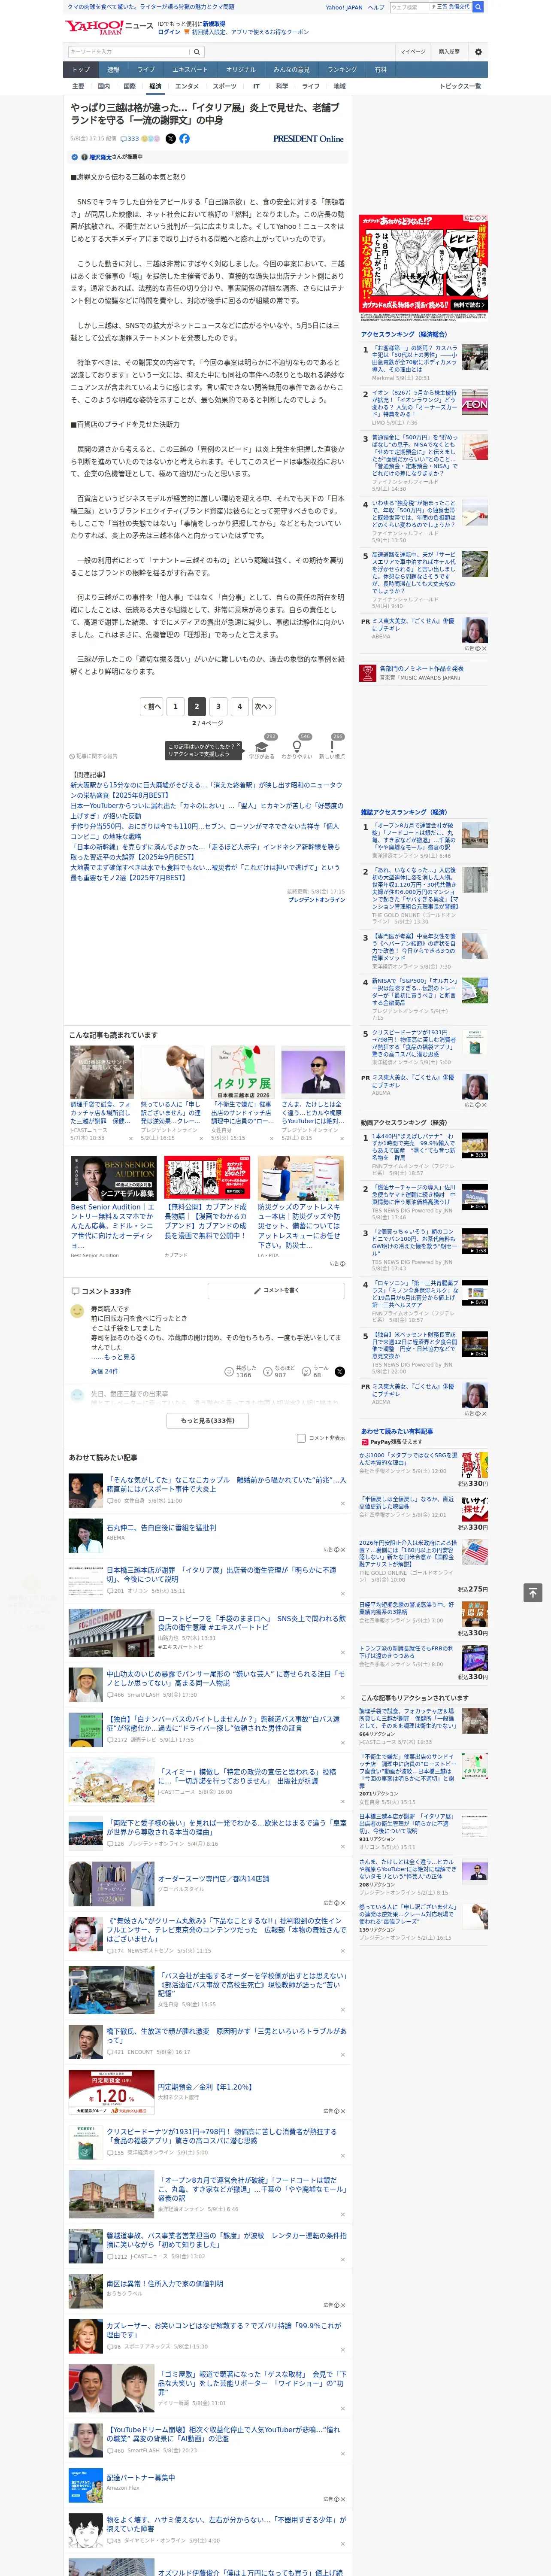This screenshot has height=2576, width=551.
Task: Click the わかりやすい lightbulb reaction
Action: tap(296, 748)
